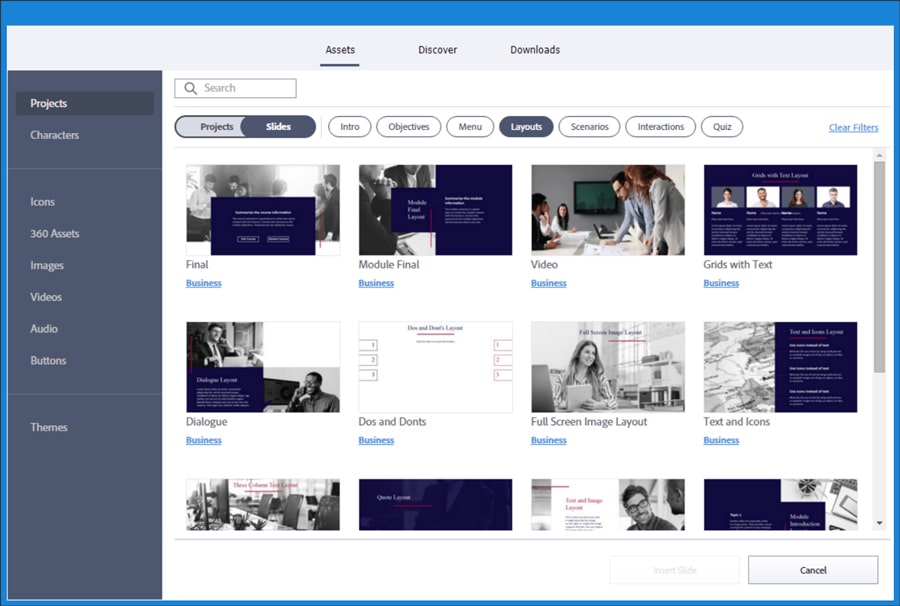Click Business link under Module Final
The height and width of the screenshot is (606, 900).
point(376,283)
